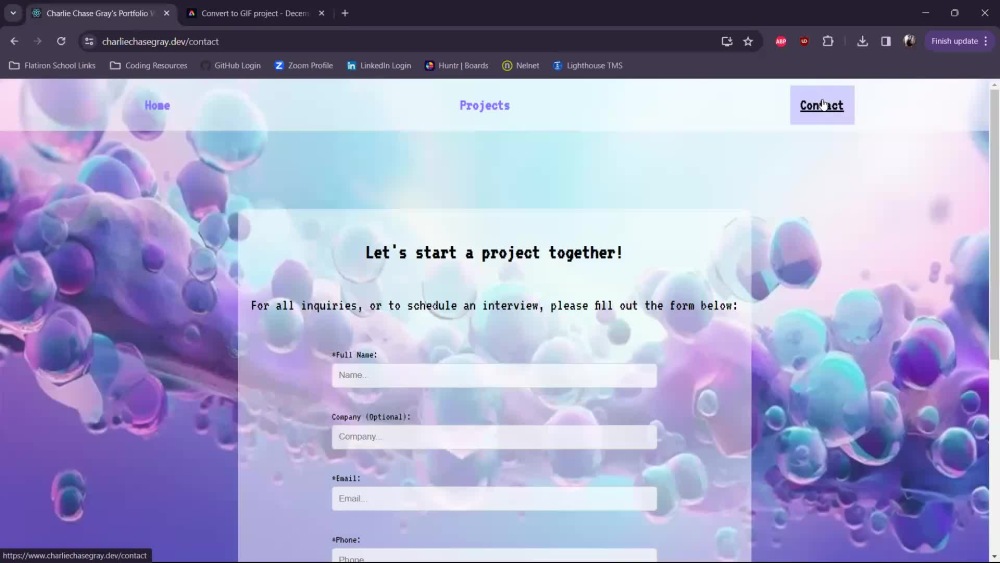Open the Chrome three-dot menu

986,41
